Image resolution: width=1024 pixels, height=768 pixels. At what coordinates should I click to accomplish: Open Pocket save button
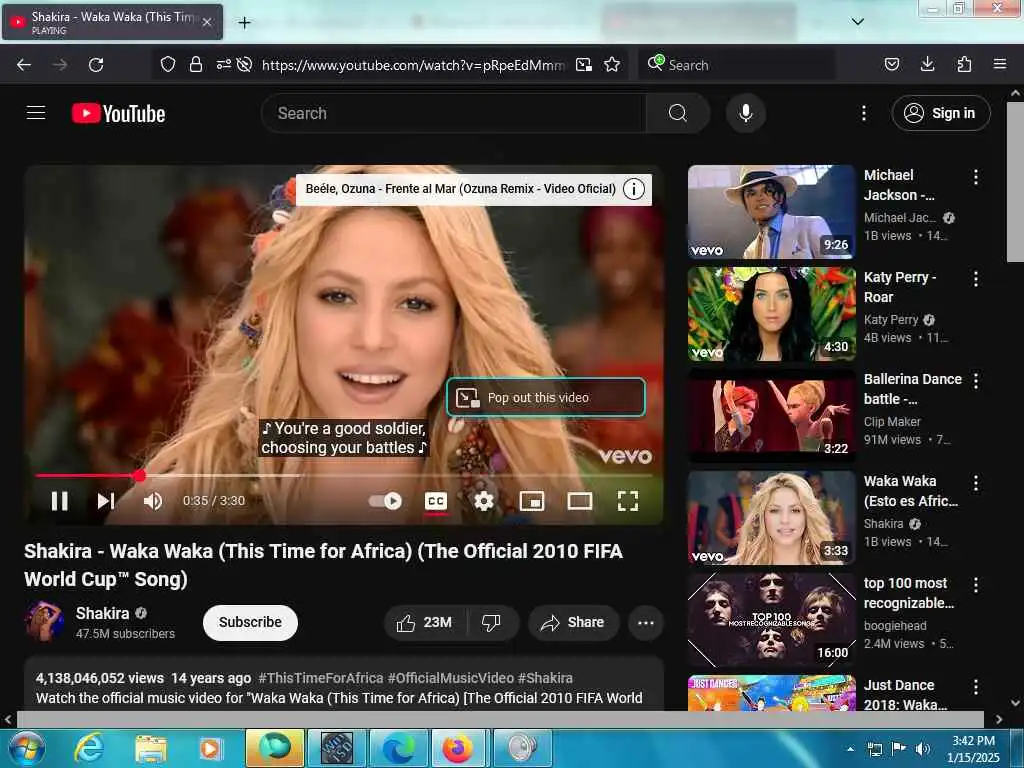[892, 65]
